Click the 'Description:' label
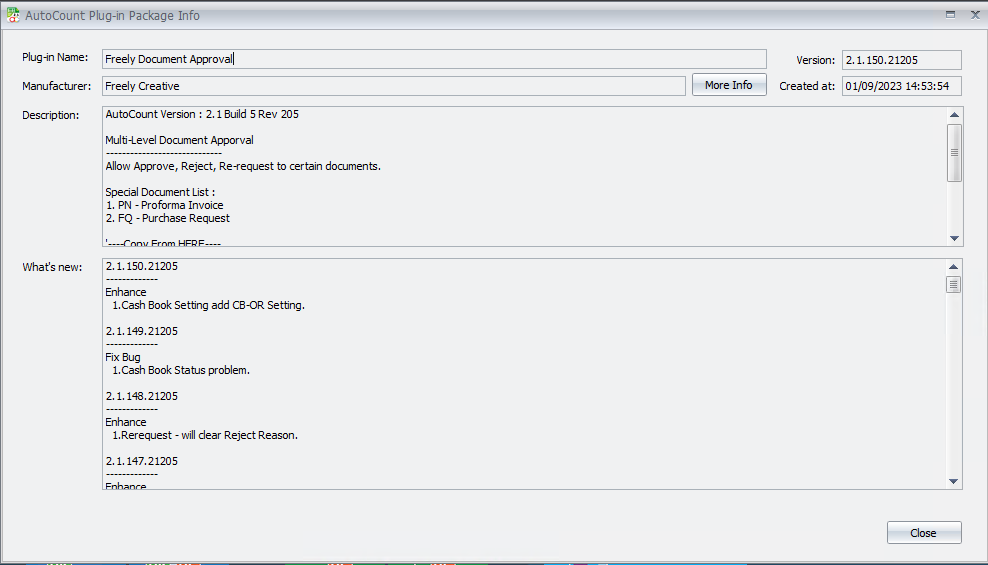The width and height of the screenshot is (988, 565). 50,115
